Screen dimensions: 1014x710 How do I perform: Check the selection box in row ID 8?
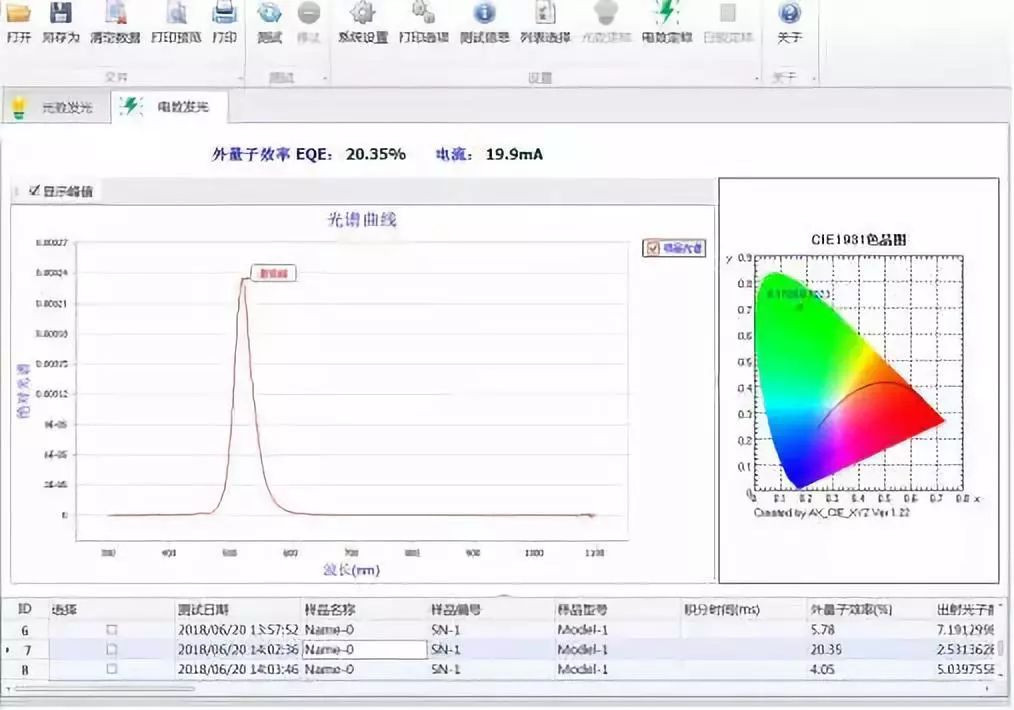[x=112, y=669]
